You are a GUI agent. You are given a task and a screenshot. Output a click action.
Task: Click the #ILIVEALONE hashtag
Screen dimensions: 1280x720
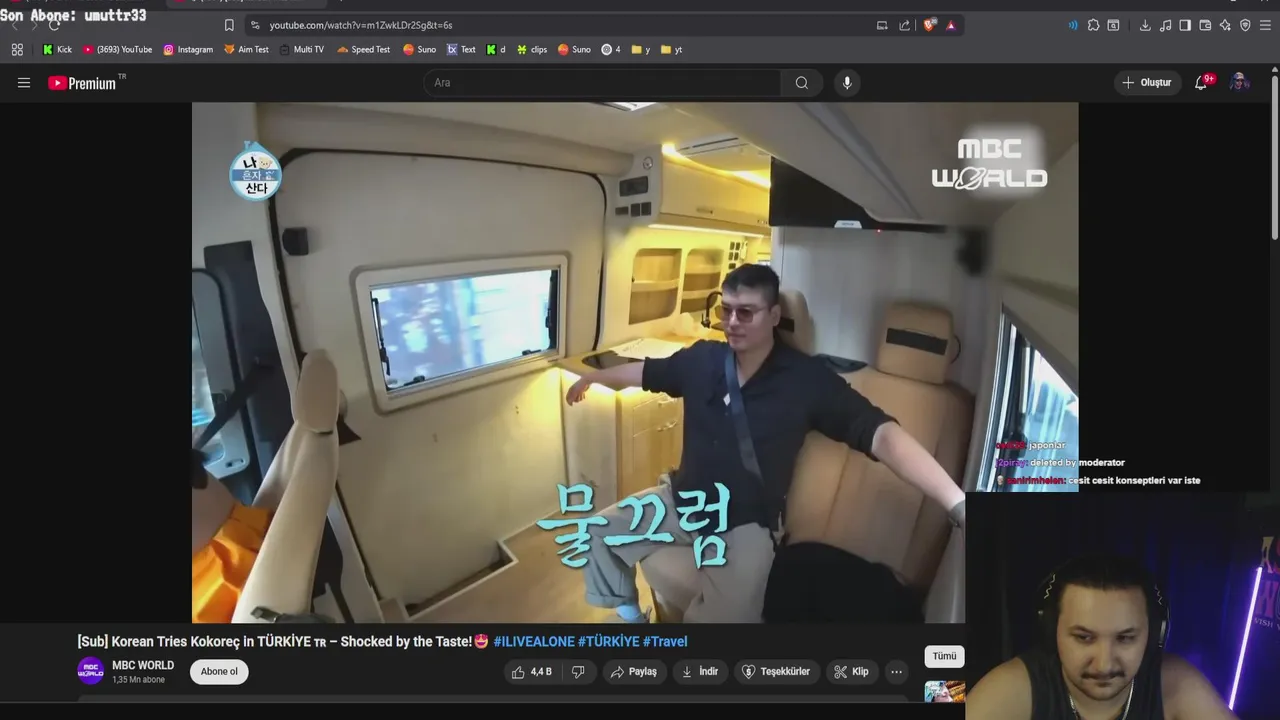pyautogui.click(x=534, y=642)
